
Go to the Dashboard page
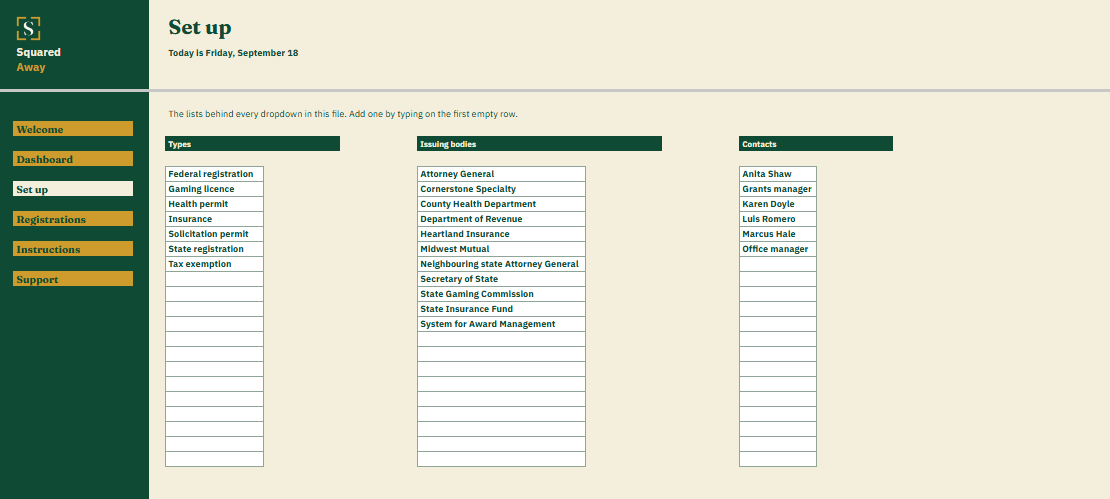[73, 159]
